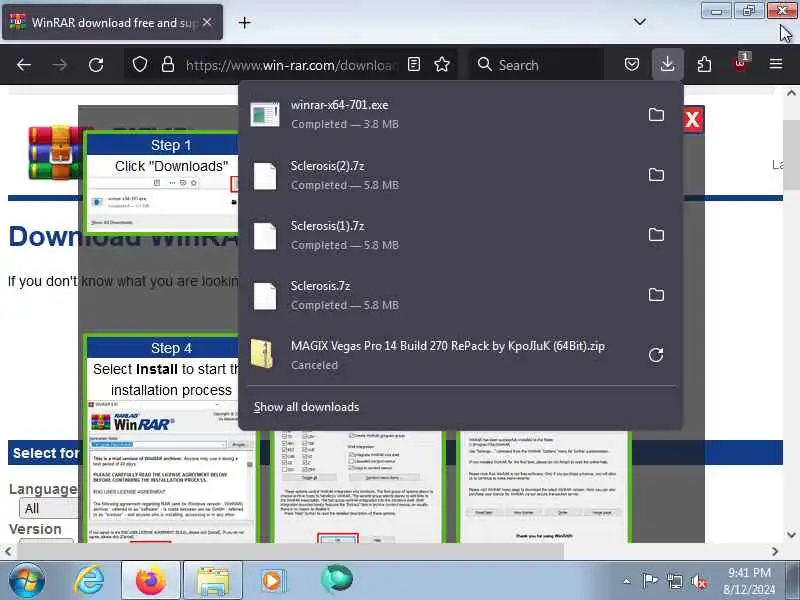
Task: Open Windows Media Player from the taskbar
Action: pyautogui.click(x=273, y=581)
